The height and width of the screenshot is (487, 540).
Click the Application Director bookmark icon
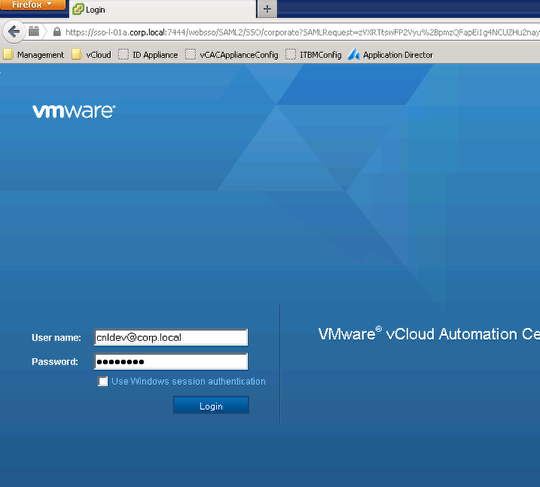tap(354, 54)
